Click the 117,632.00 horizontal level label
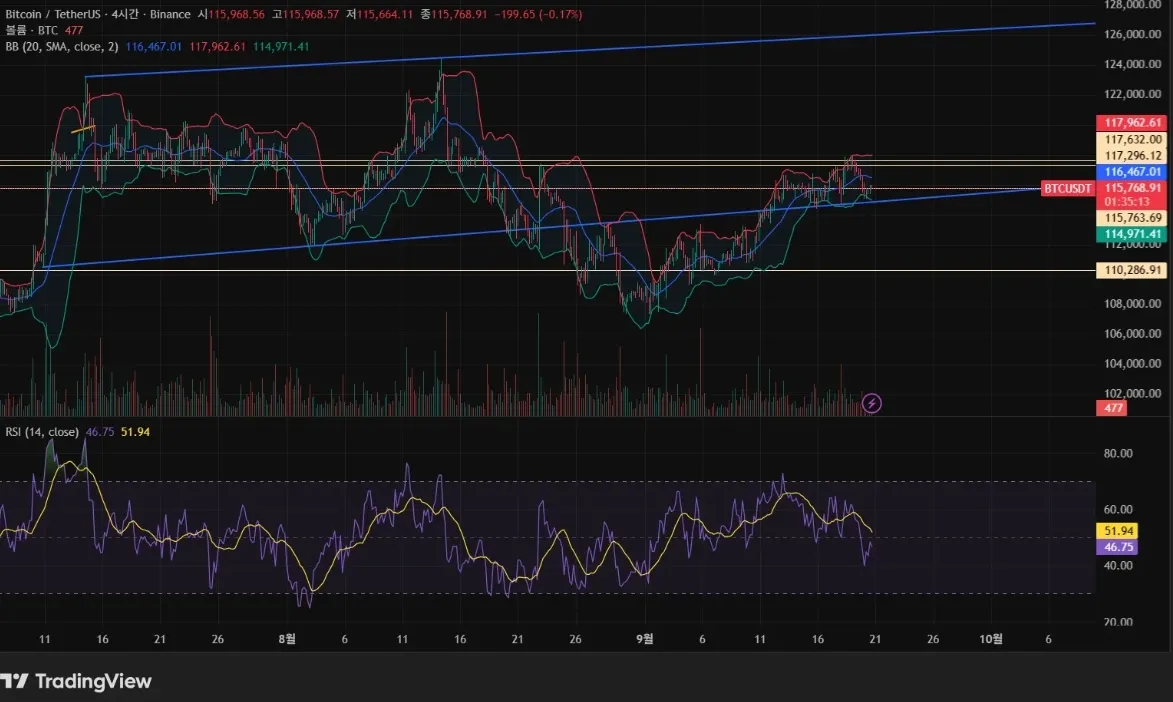The width and height of the screenshot is (1173, 702). [x=1132, y=139]
